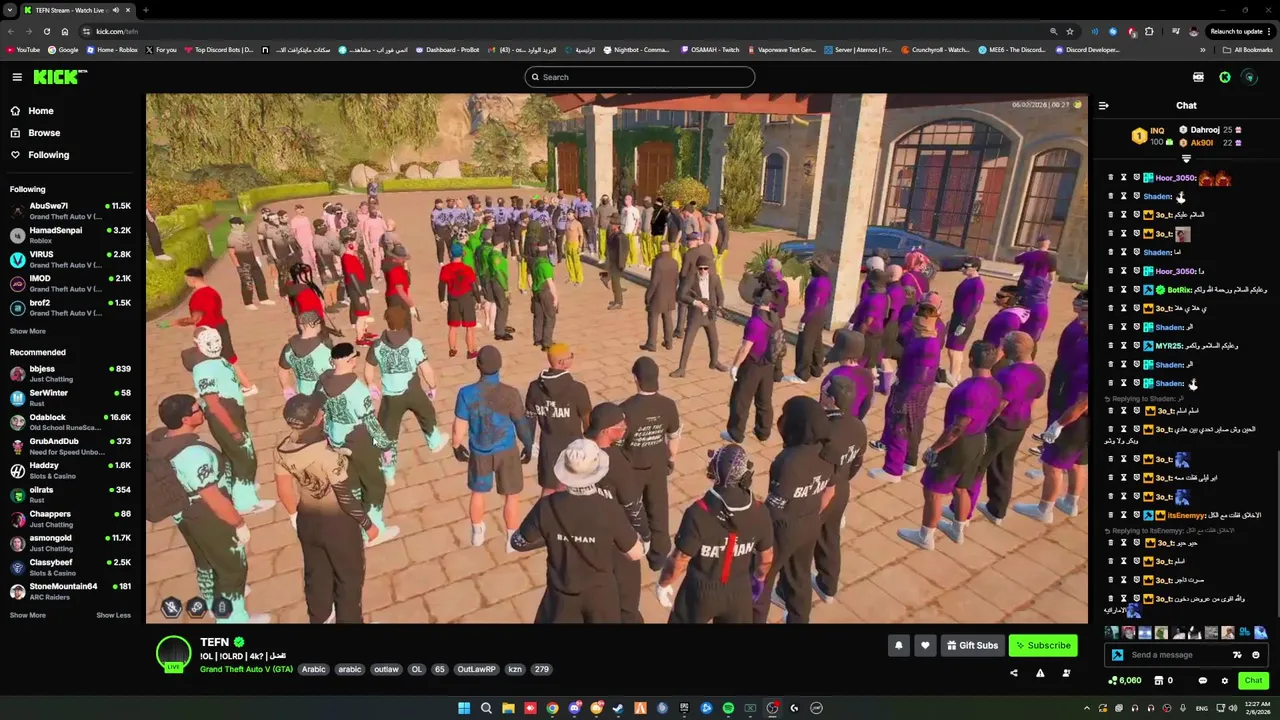Report the stream with warning icon
The image size is (1280, 720).
[1040, 673]
